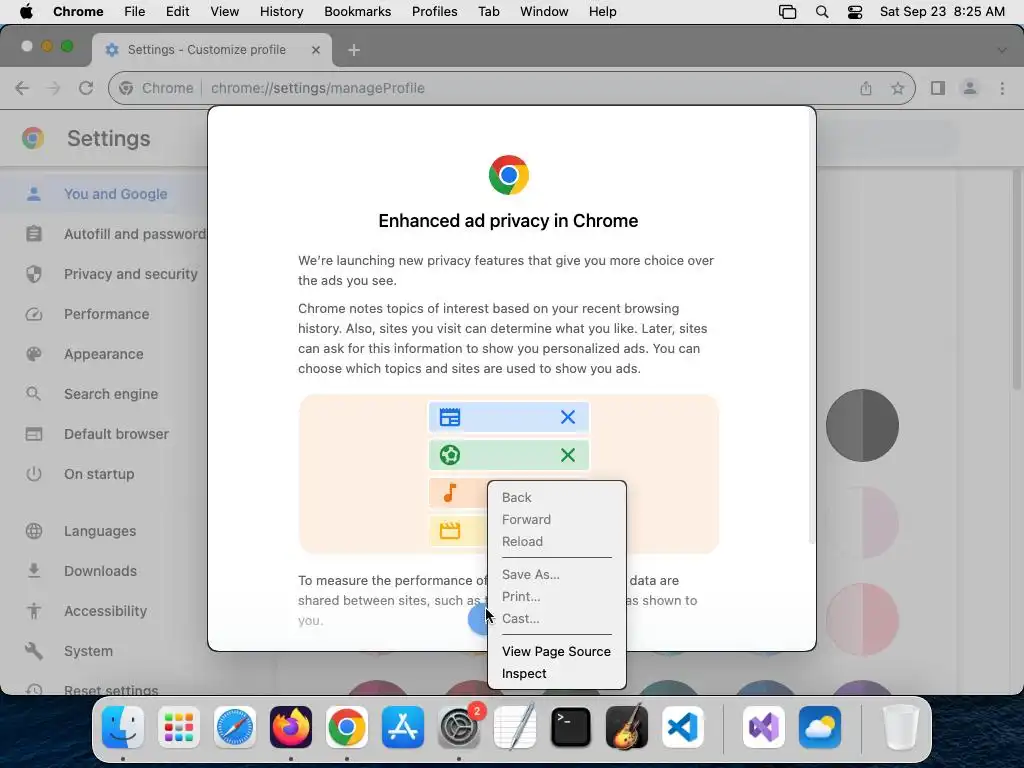Bookmark this page with star icon
The image size is (1024, 768).
(x=898, y=88)
